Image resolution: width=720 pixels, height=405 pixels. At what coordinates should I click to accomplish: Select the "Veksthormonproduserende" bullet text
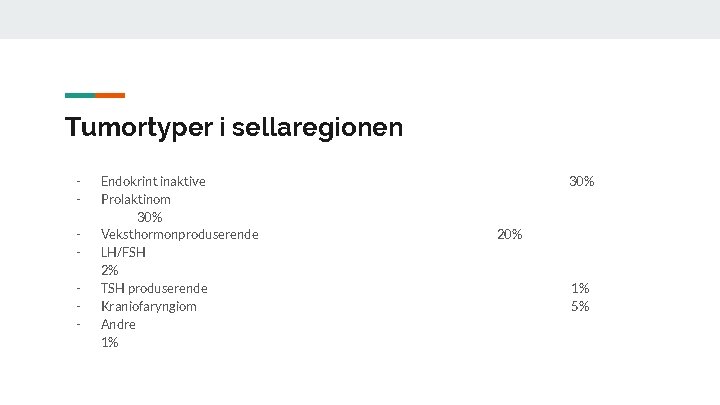point(179,235)
